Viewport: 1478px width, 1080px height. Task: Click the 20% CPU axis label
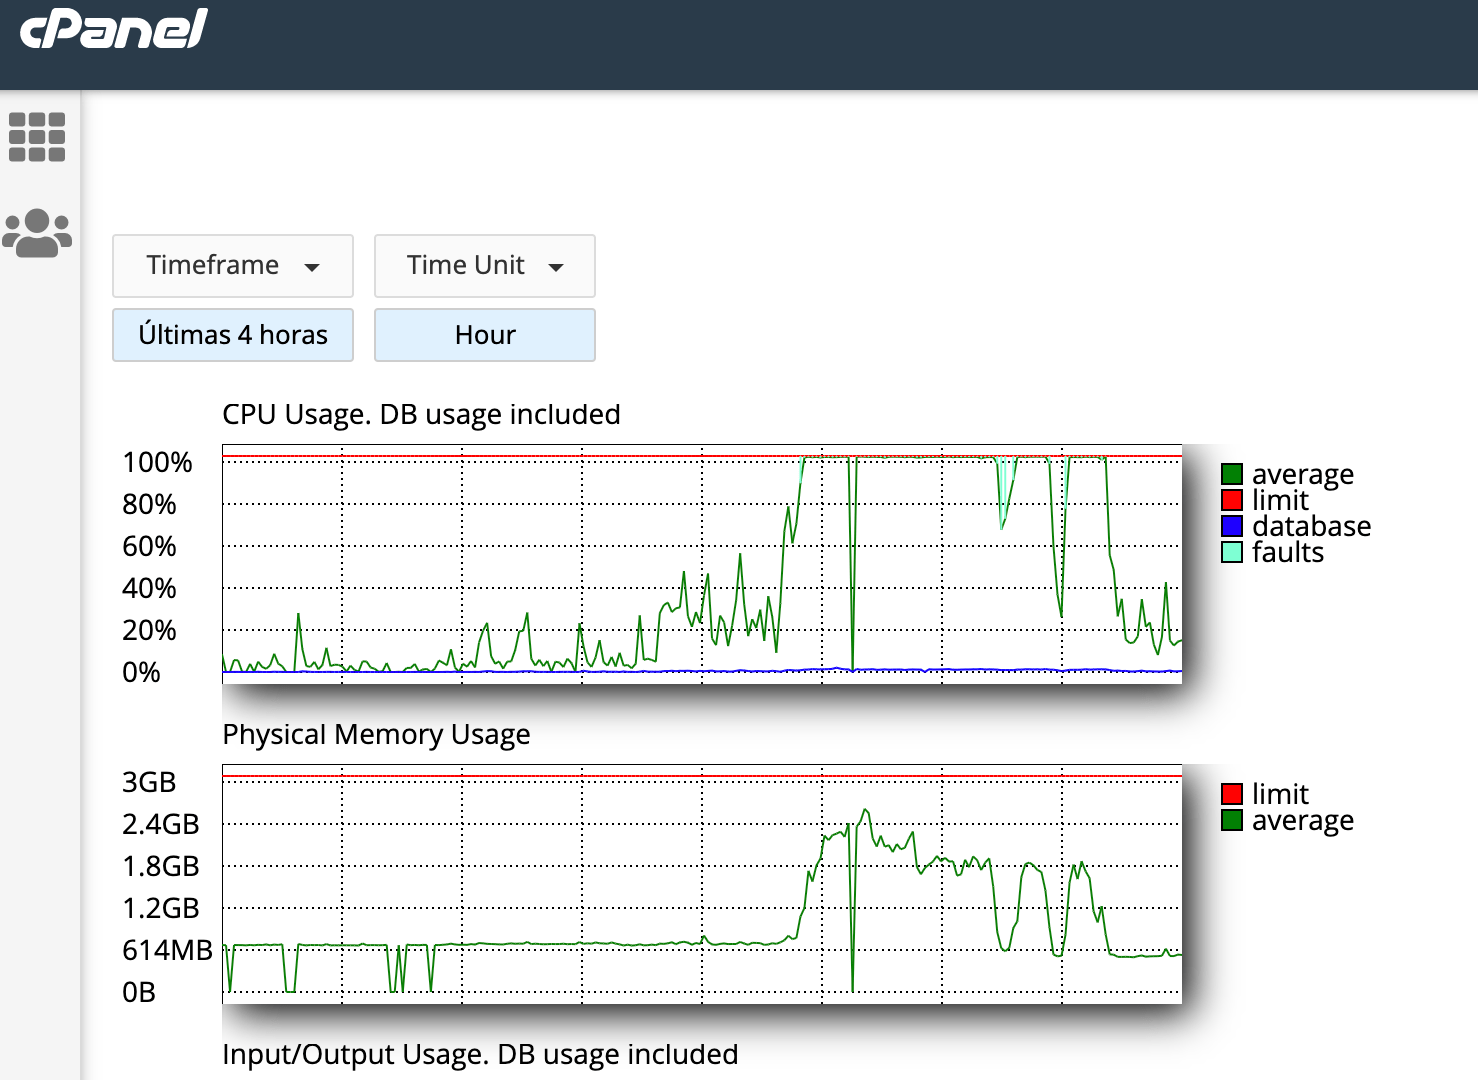(149, 631)
